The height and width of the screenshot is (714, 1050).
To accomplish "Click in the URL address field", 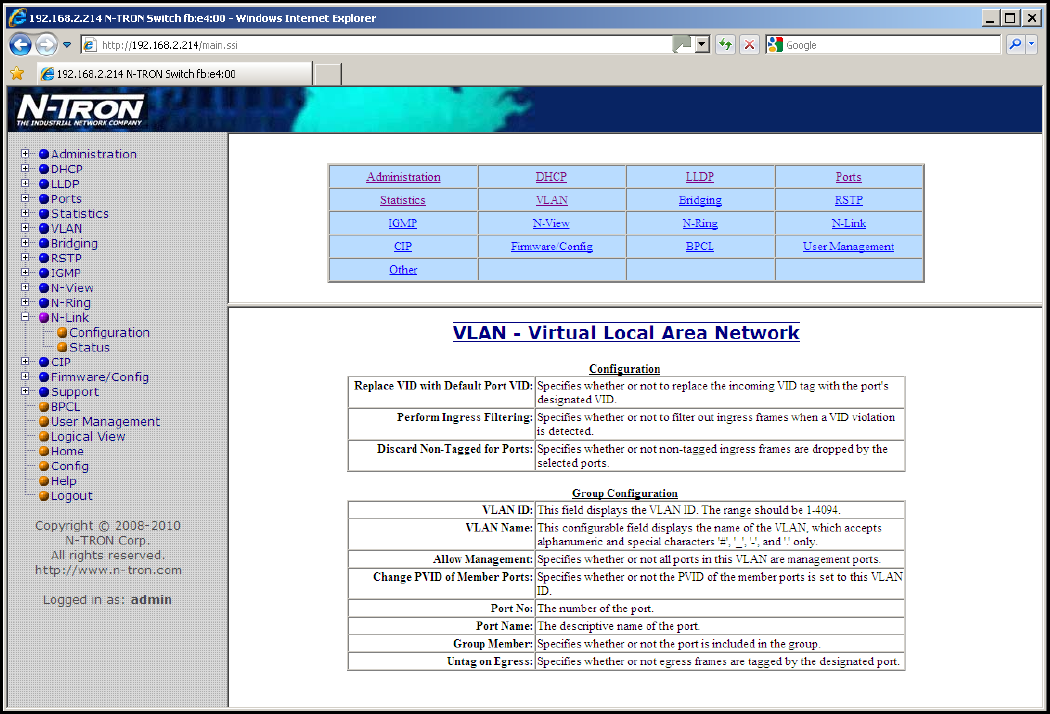I will [385, 45].
